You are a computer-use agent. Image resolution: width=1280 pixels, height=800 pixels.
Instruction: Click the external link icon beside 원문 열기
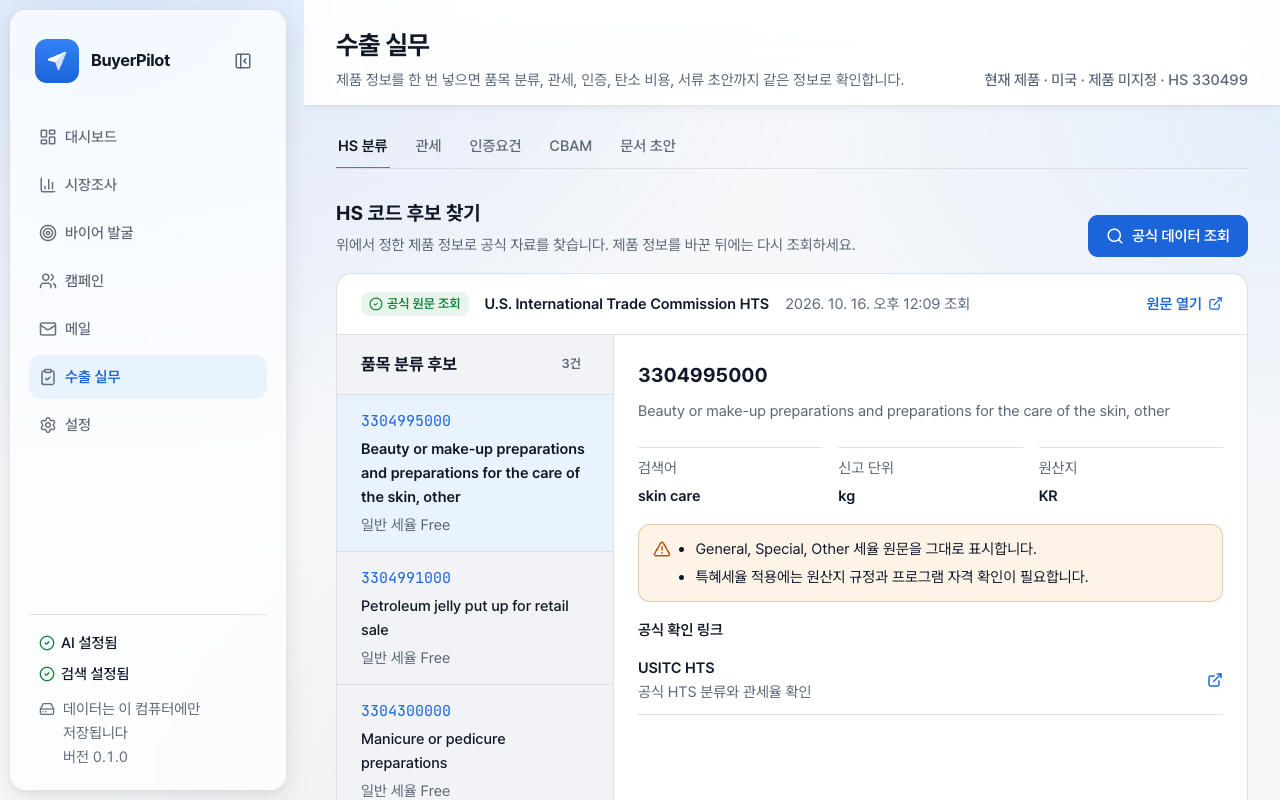coord(1216,304)
